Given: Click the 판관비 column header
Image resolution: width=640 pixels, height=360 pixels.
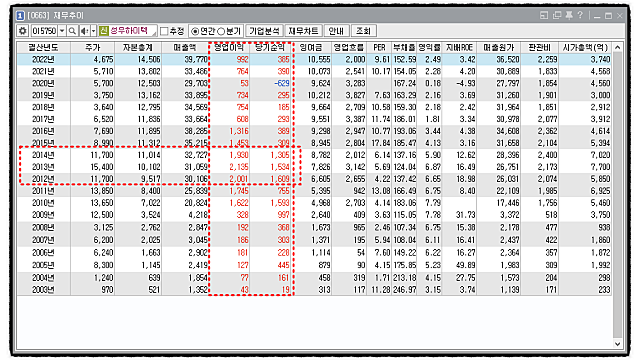Looking at the screenshot, I should tap(540, 47).
